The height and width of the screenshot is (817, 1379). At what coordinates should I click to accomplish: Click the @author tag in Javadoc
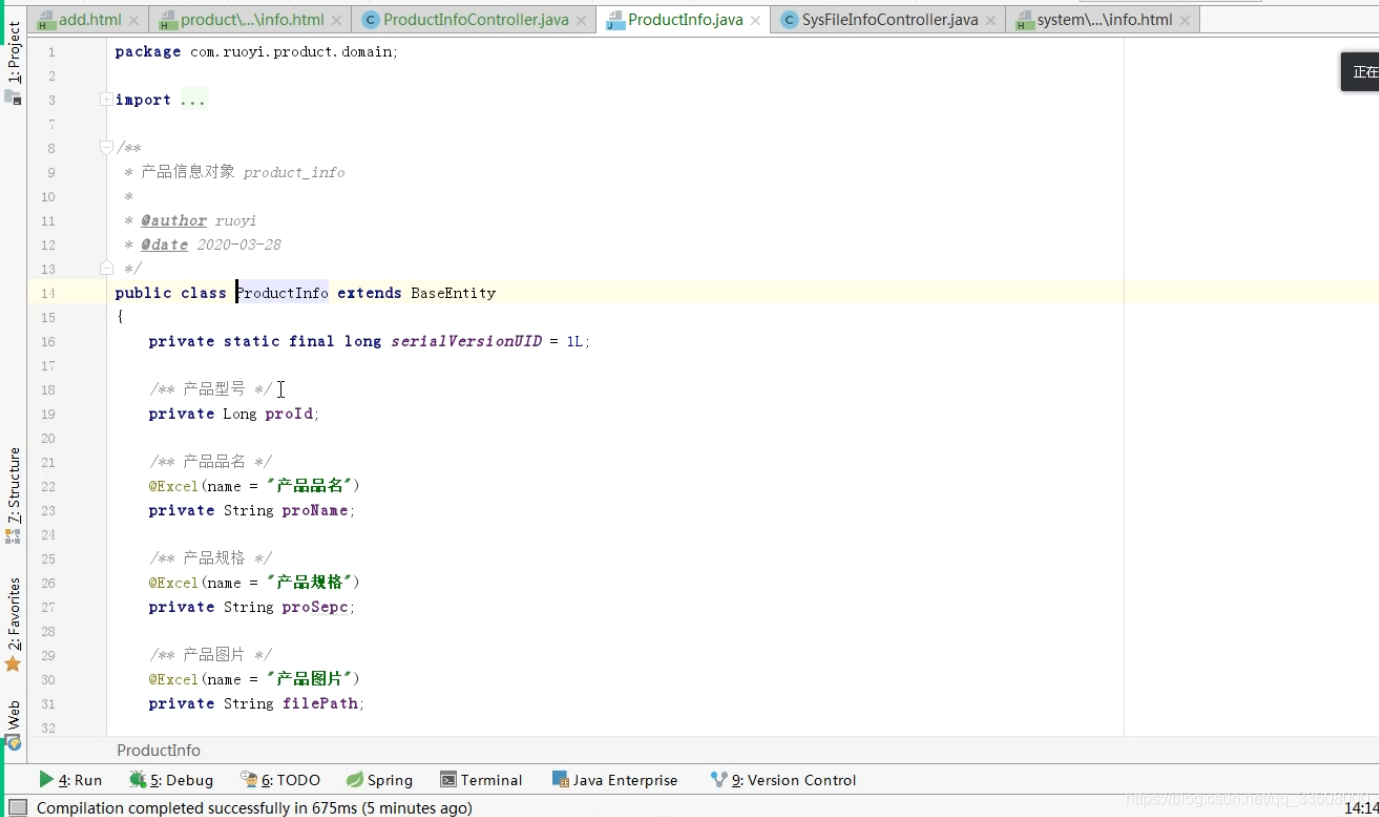pos(174,221)
